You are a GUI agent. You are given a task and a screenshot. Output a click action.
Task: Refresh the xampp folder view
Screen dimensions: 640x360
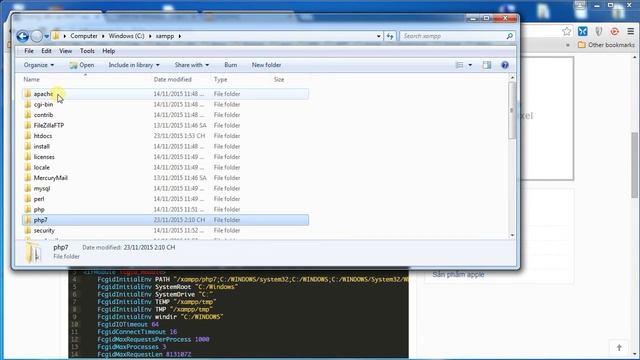tap(390, 36)
